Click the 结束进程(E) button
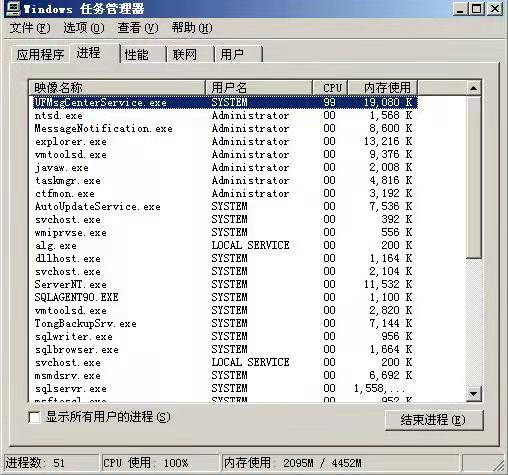 point(434,420)
